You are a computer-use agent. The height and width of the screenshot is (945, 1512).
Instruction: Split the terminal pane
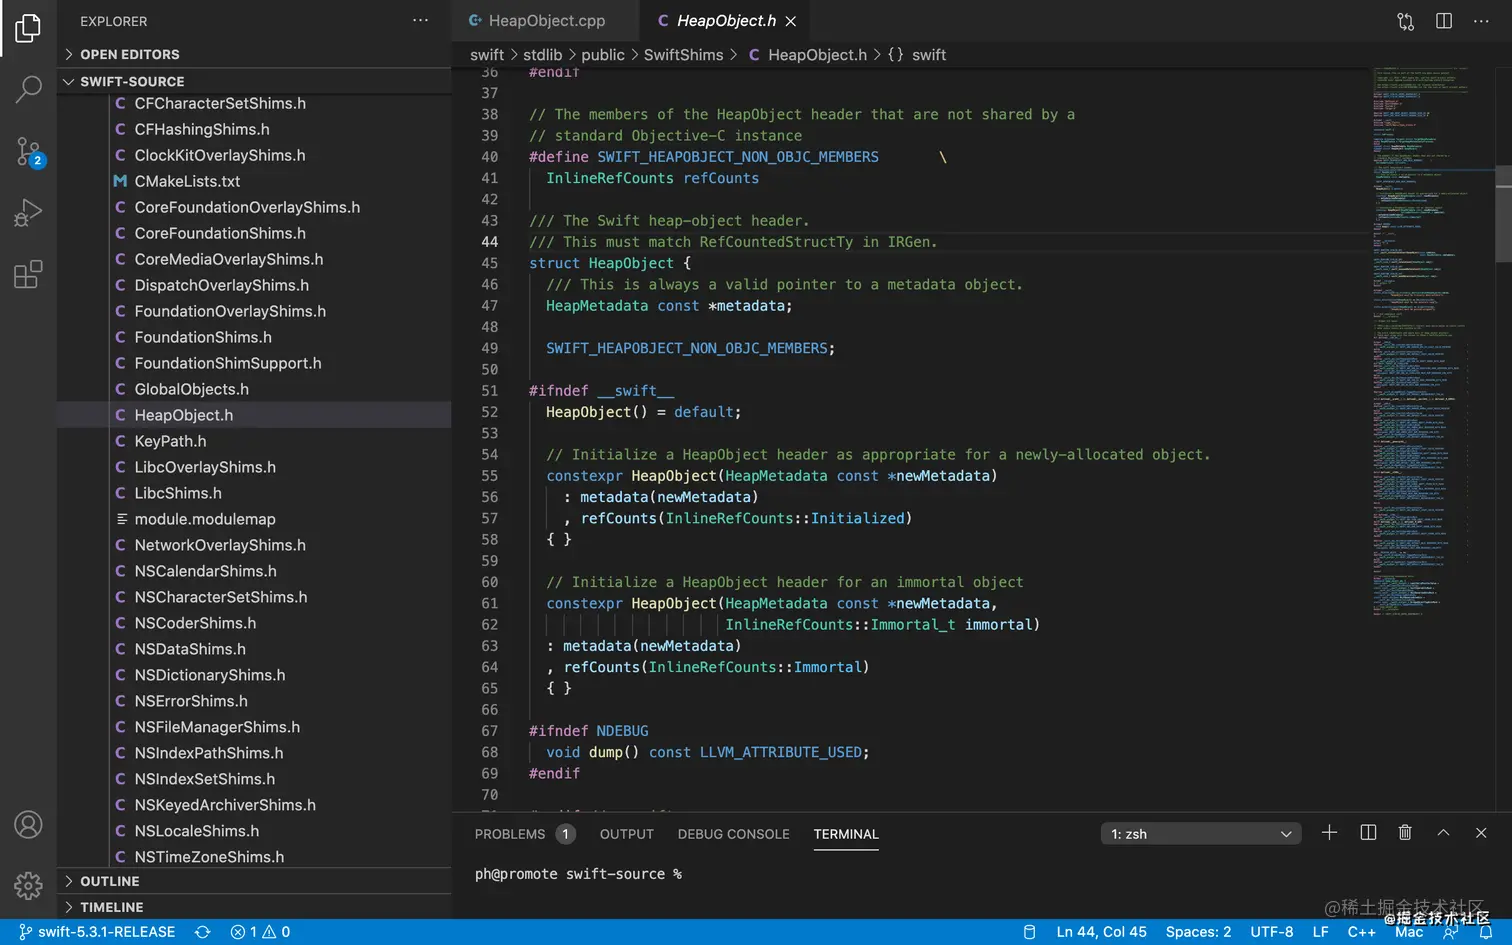tap(1368, 833)
